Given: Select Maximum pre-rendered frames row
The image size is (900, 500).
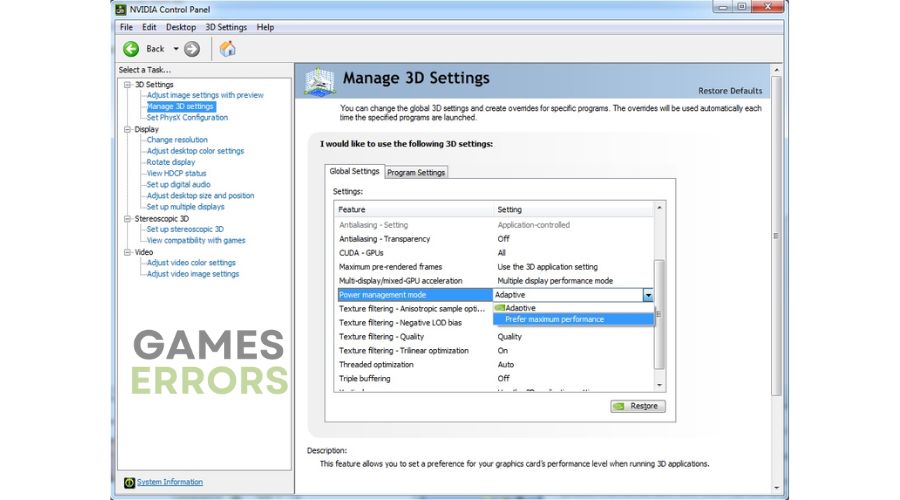Looking at the screenshot, I should tap(495, 267).
